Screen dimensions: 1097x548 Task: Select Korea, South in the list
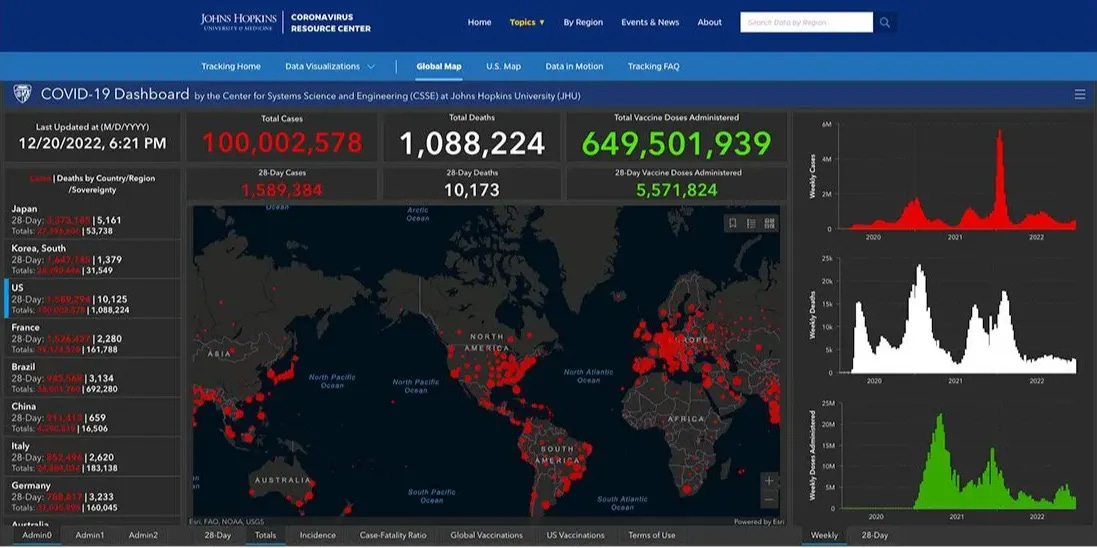click(92, 259)
